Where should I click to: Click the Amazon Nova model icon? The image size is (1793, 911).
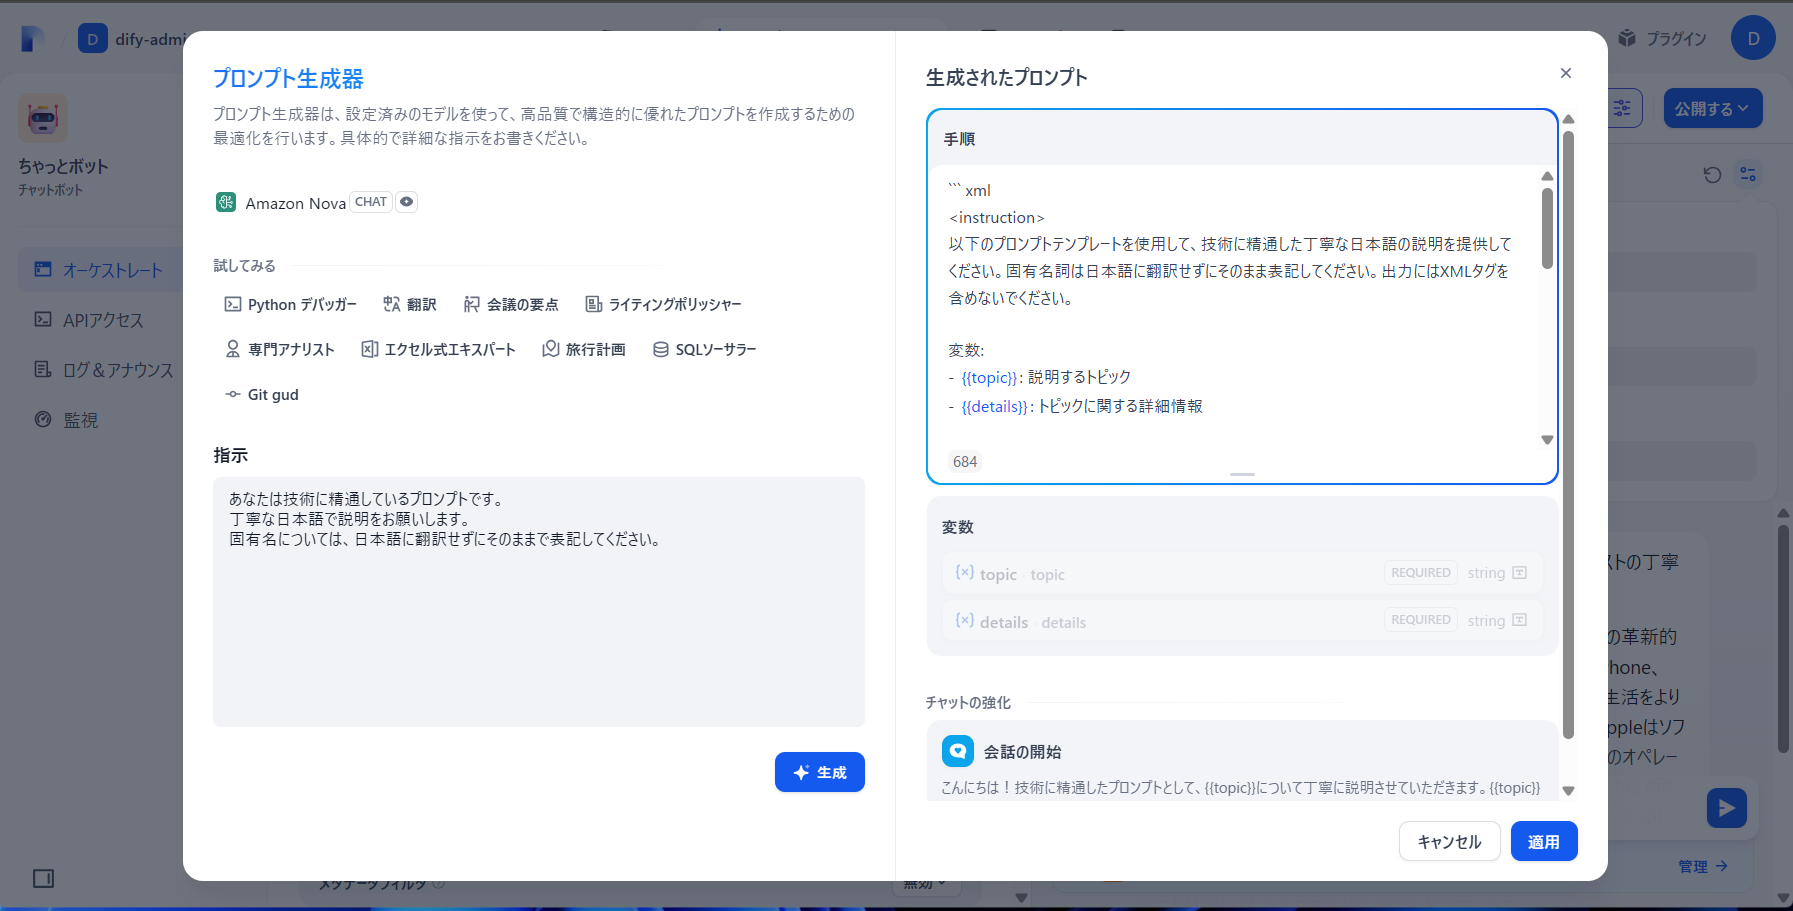(226, 202)
